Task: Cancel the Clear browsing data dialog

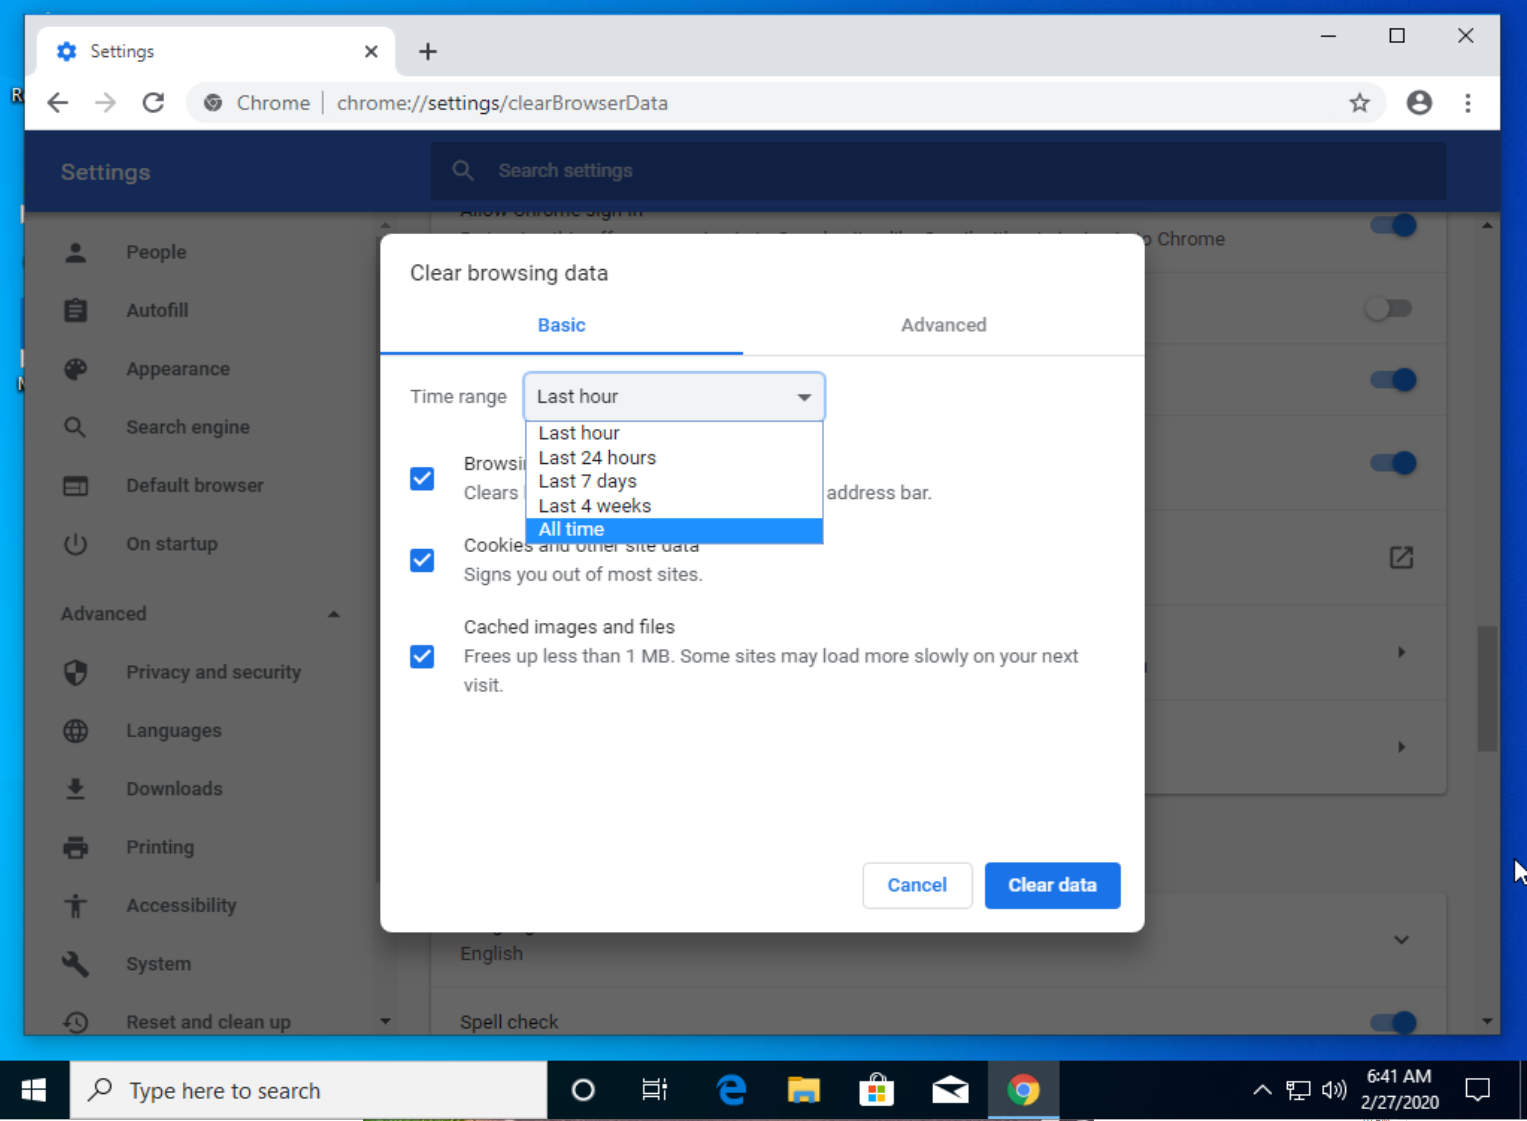Action: click(917, 885)
